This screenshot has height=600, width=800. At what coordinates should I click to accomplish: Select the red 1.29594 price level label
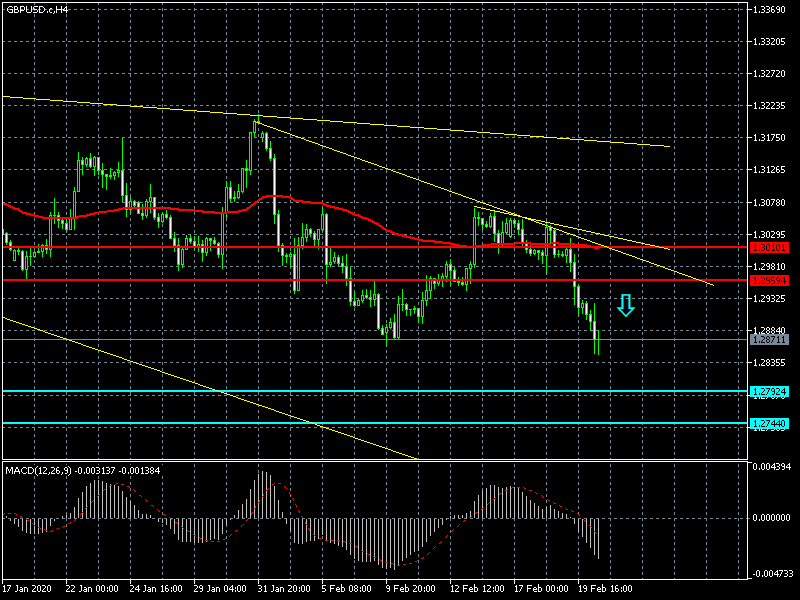pyautogui.click(x=769, y=281)
